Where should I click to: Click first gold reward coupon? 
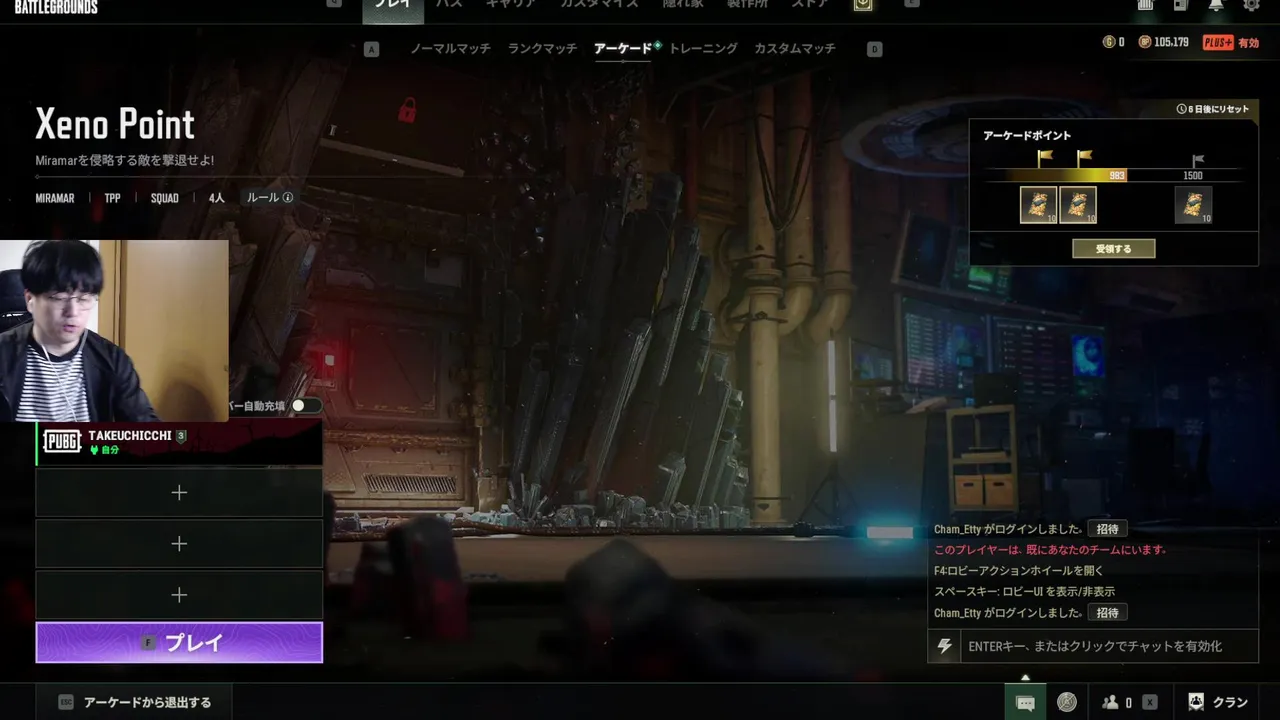(x=1039, y=205)
